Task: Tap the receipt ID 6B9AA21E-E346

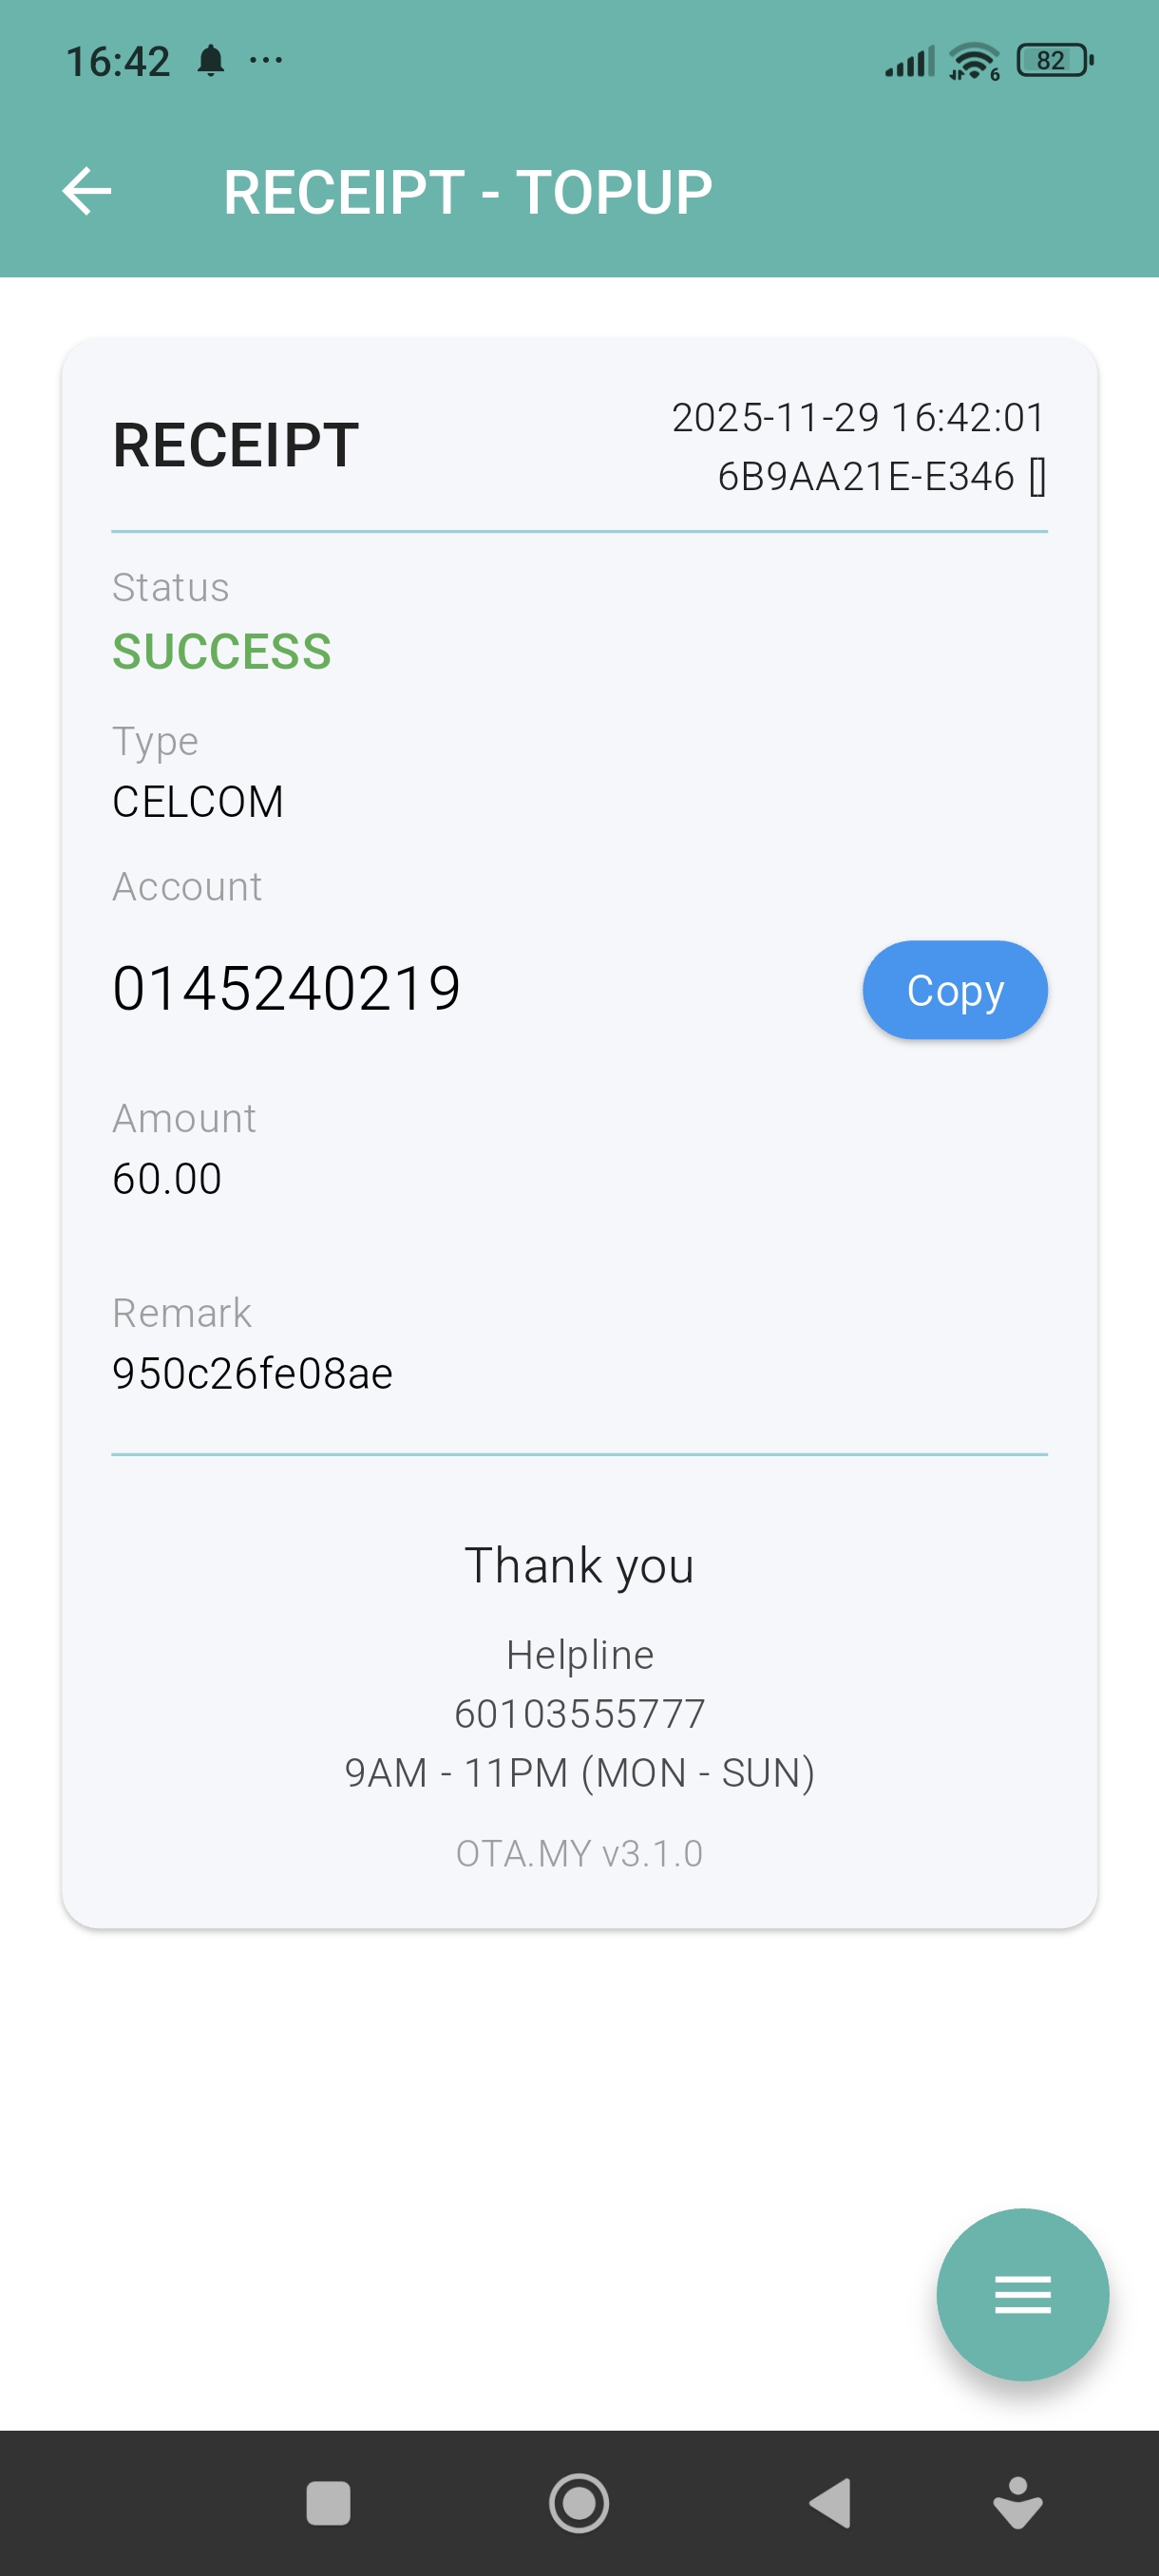Action: click(x=866, y=477)
